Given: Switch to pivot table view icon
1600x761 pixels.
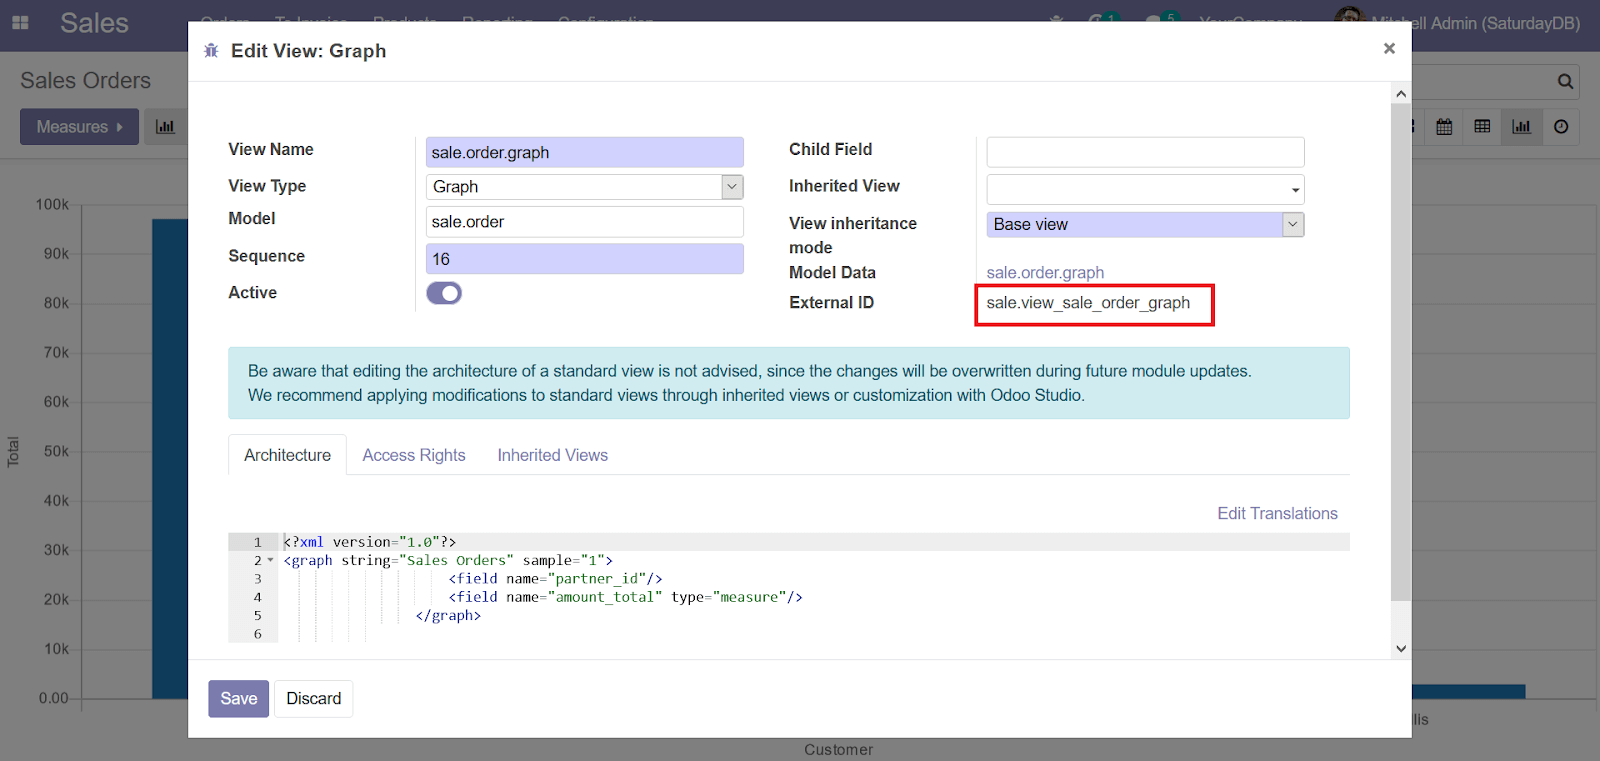Looking at the screenshot, I should coord(1482,127).
